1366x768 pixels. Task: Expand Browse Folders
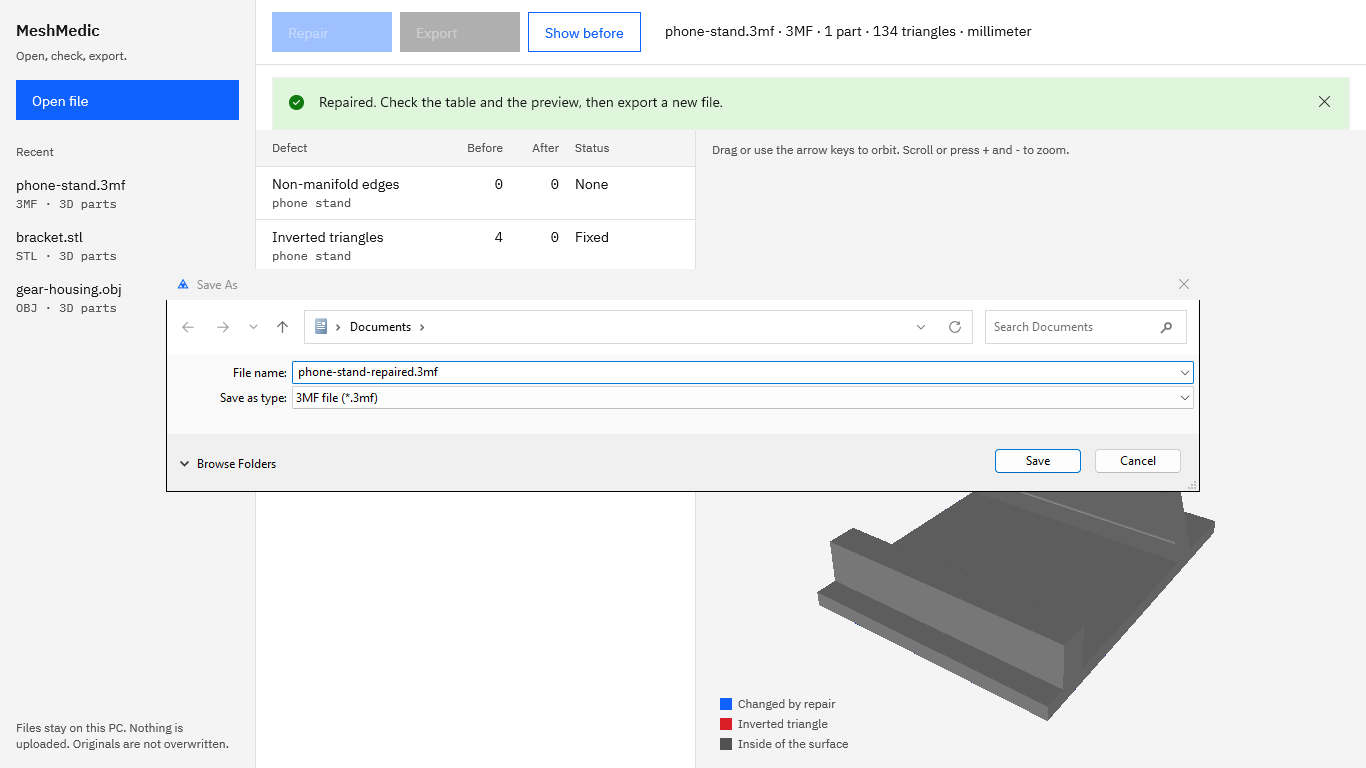pos(228,464)
